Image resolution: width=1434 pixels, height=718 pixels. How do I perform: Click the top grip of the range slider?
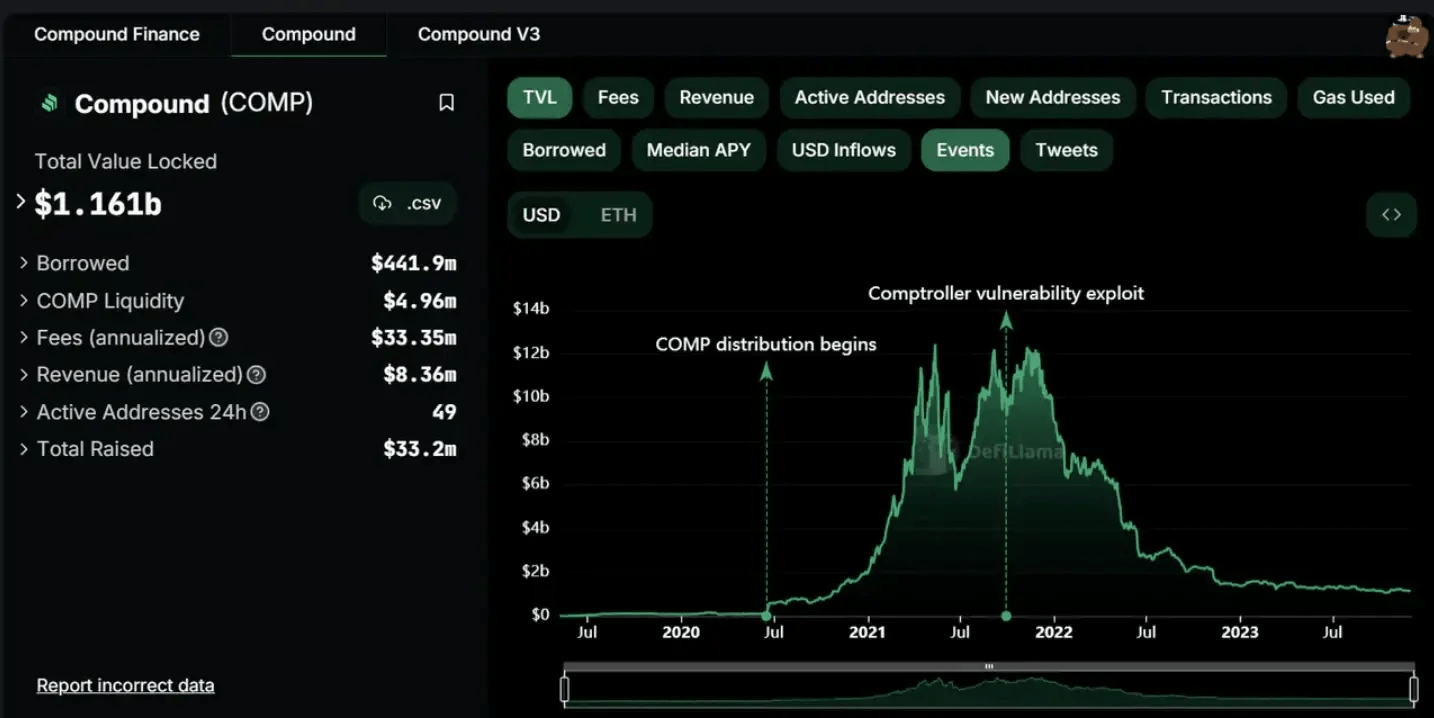point(989,666)
